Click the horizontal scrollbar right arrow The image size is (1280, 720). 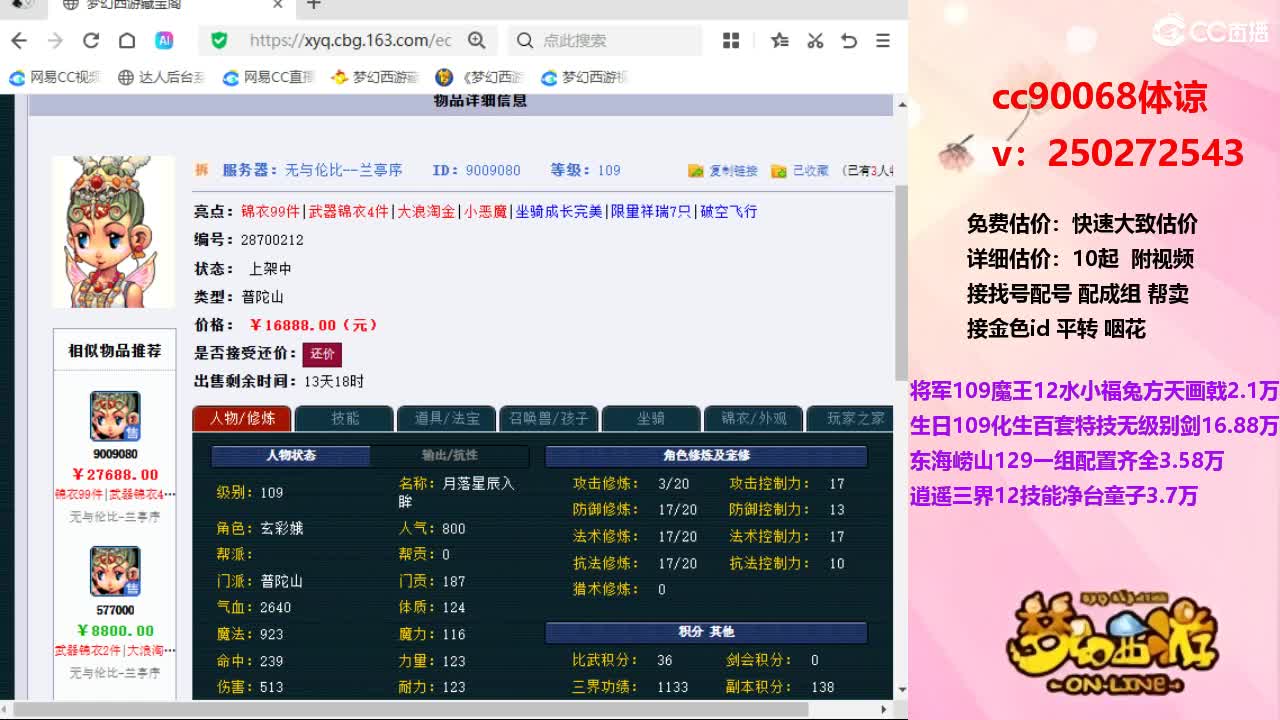click(886, 709)
